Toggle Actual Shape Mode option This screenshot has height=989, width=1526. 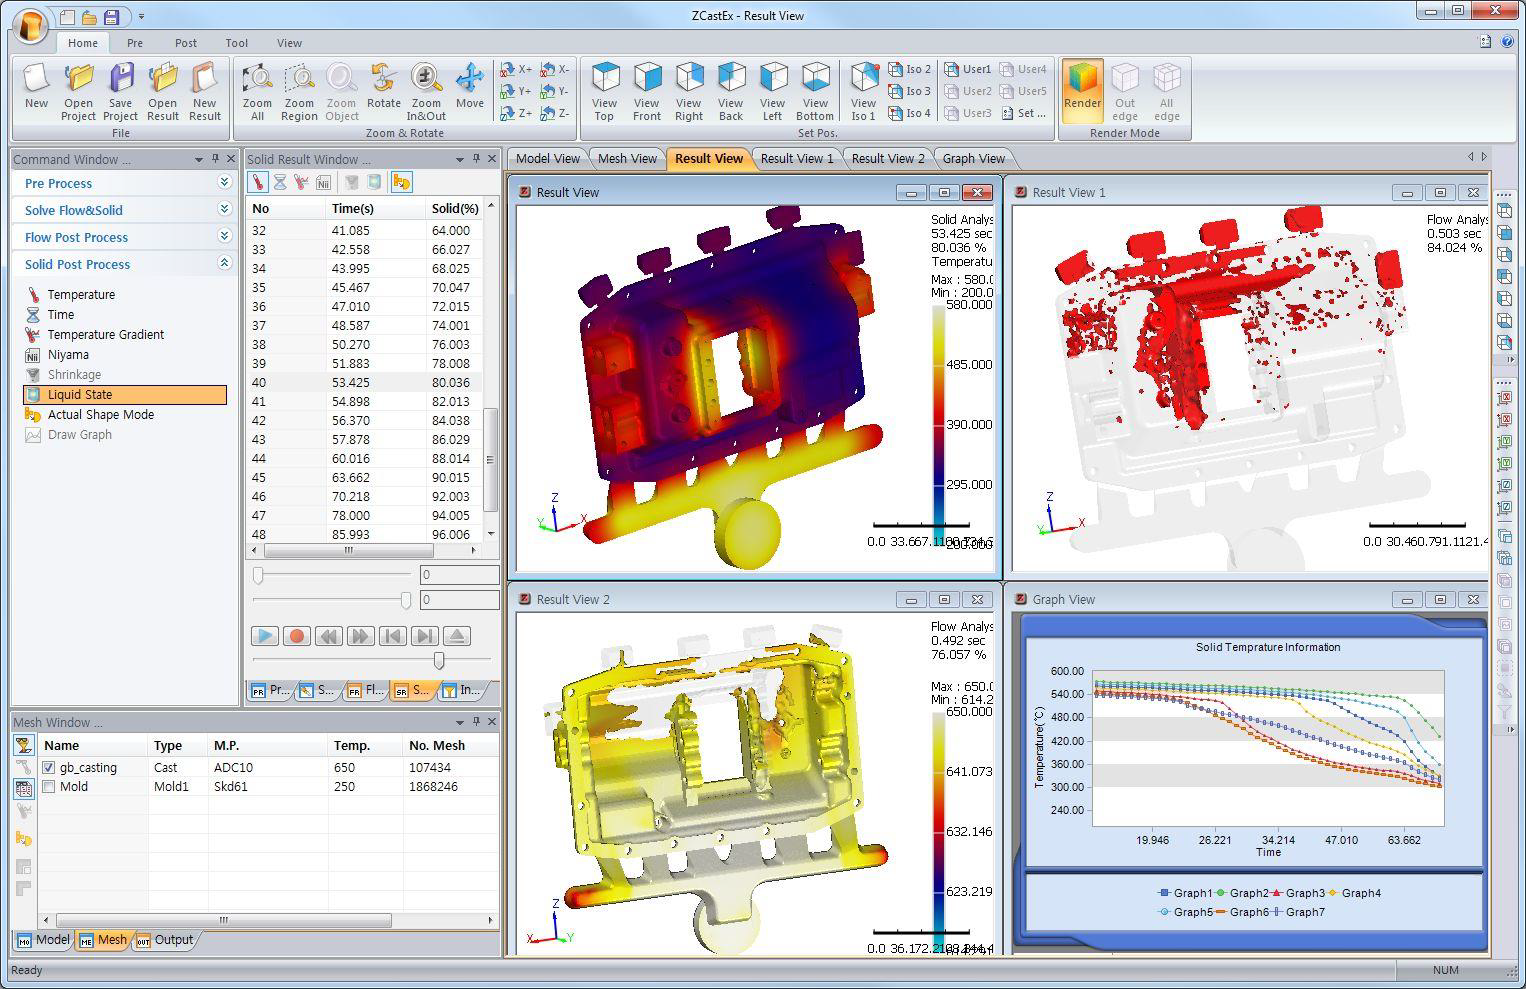(100, 414)
